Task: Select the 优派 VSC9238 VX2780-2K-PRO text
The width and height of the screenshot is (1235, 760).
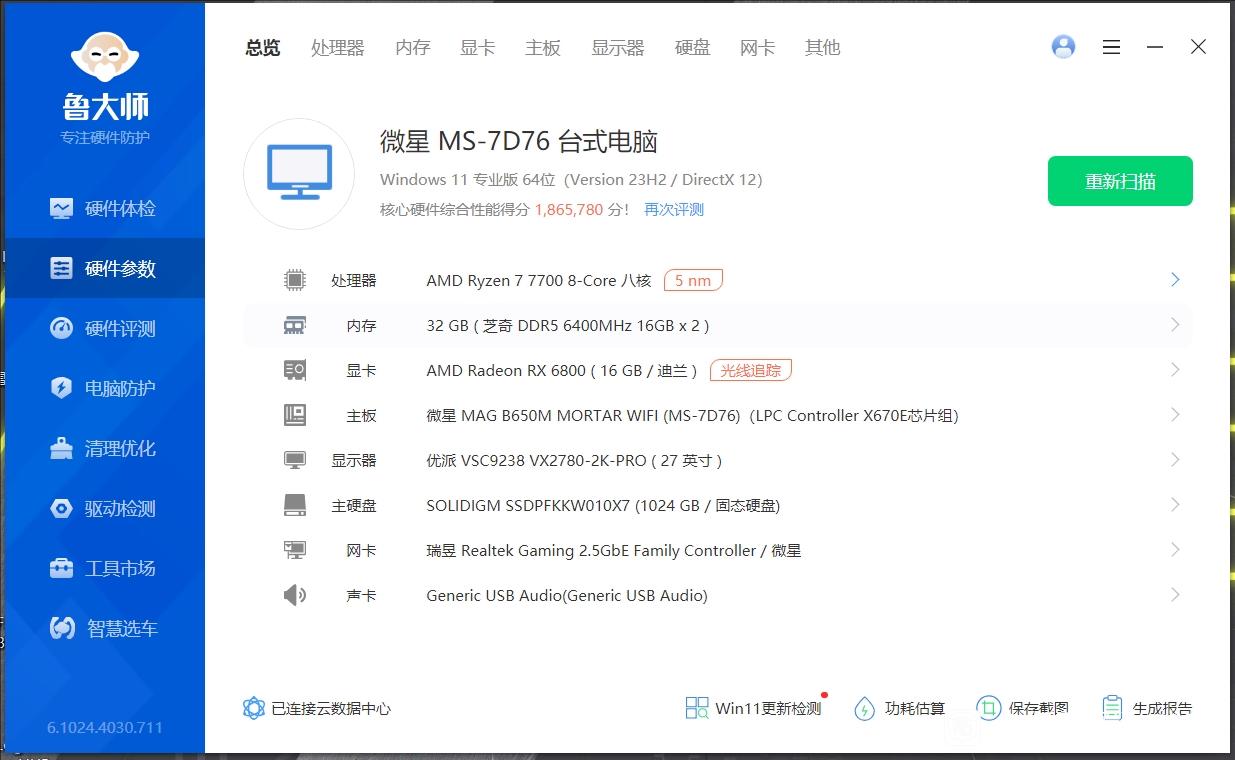Action: (x=574, y=461)
